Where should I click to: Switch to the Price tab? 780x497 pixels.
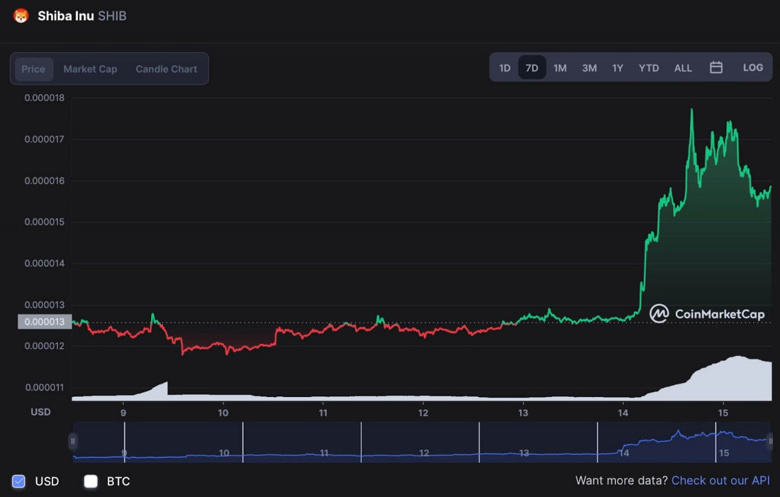(34, 69)
